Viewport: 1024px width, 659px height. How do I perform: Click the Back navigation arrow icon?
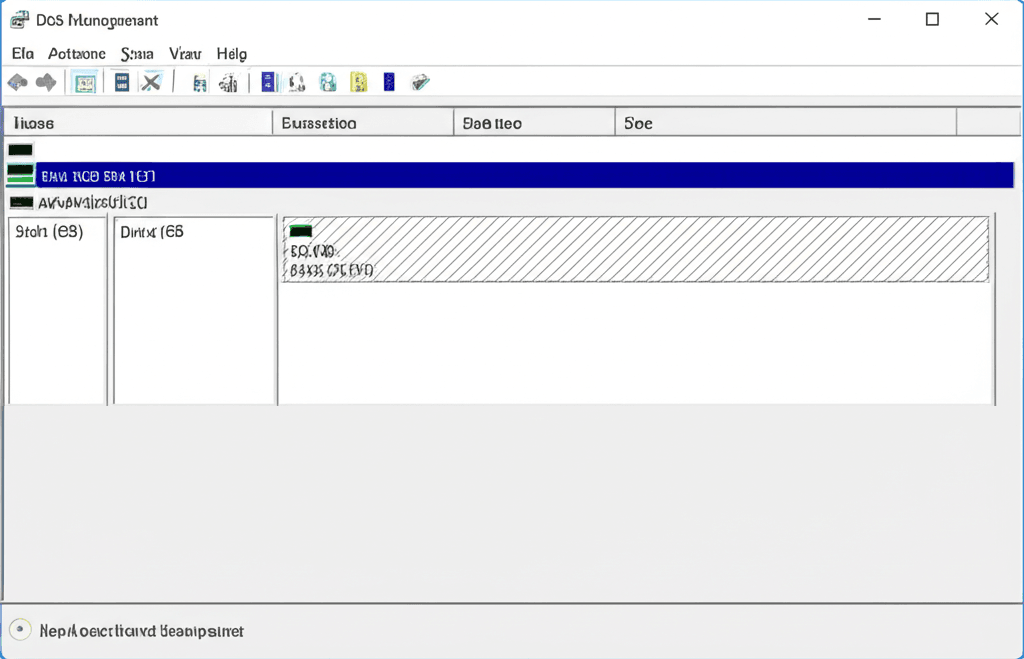pos(17,81)
